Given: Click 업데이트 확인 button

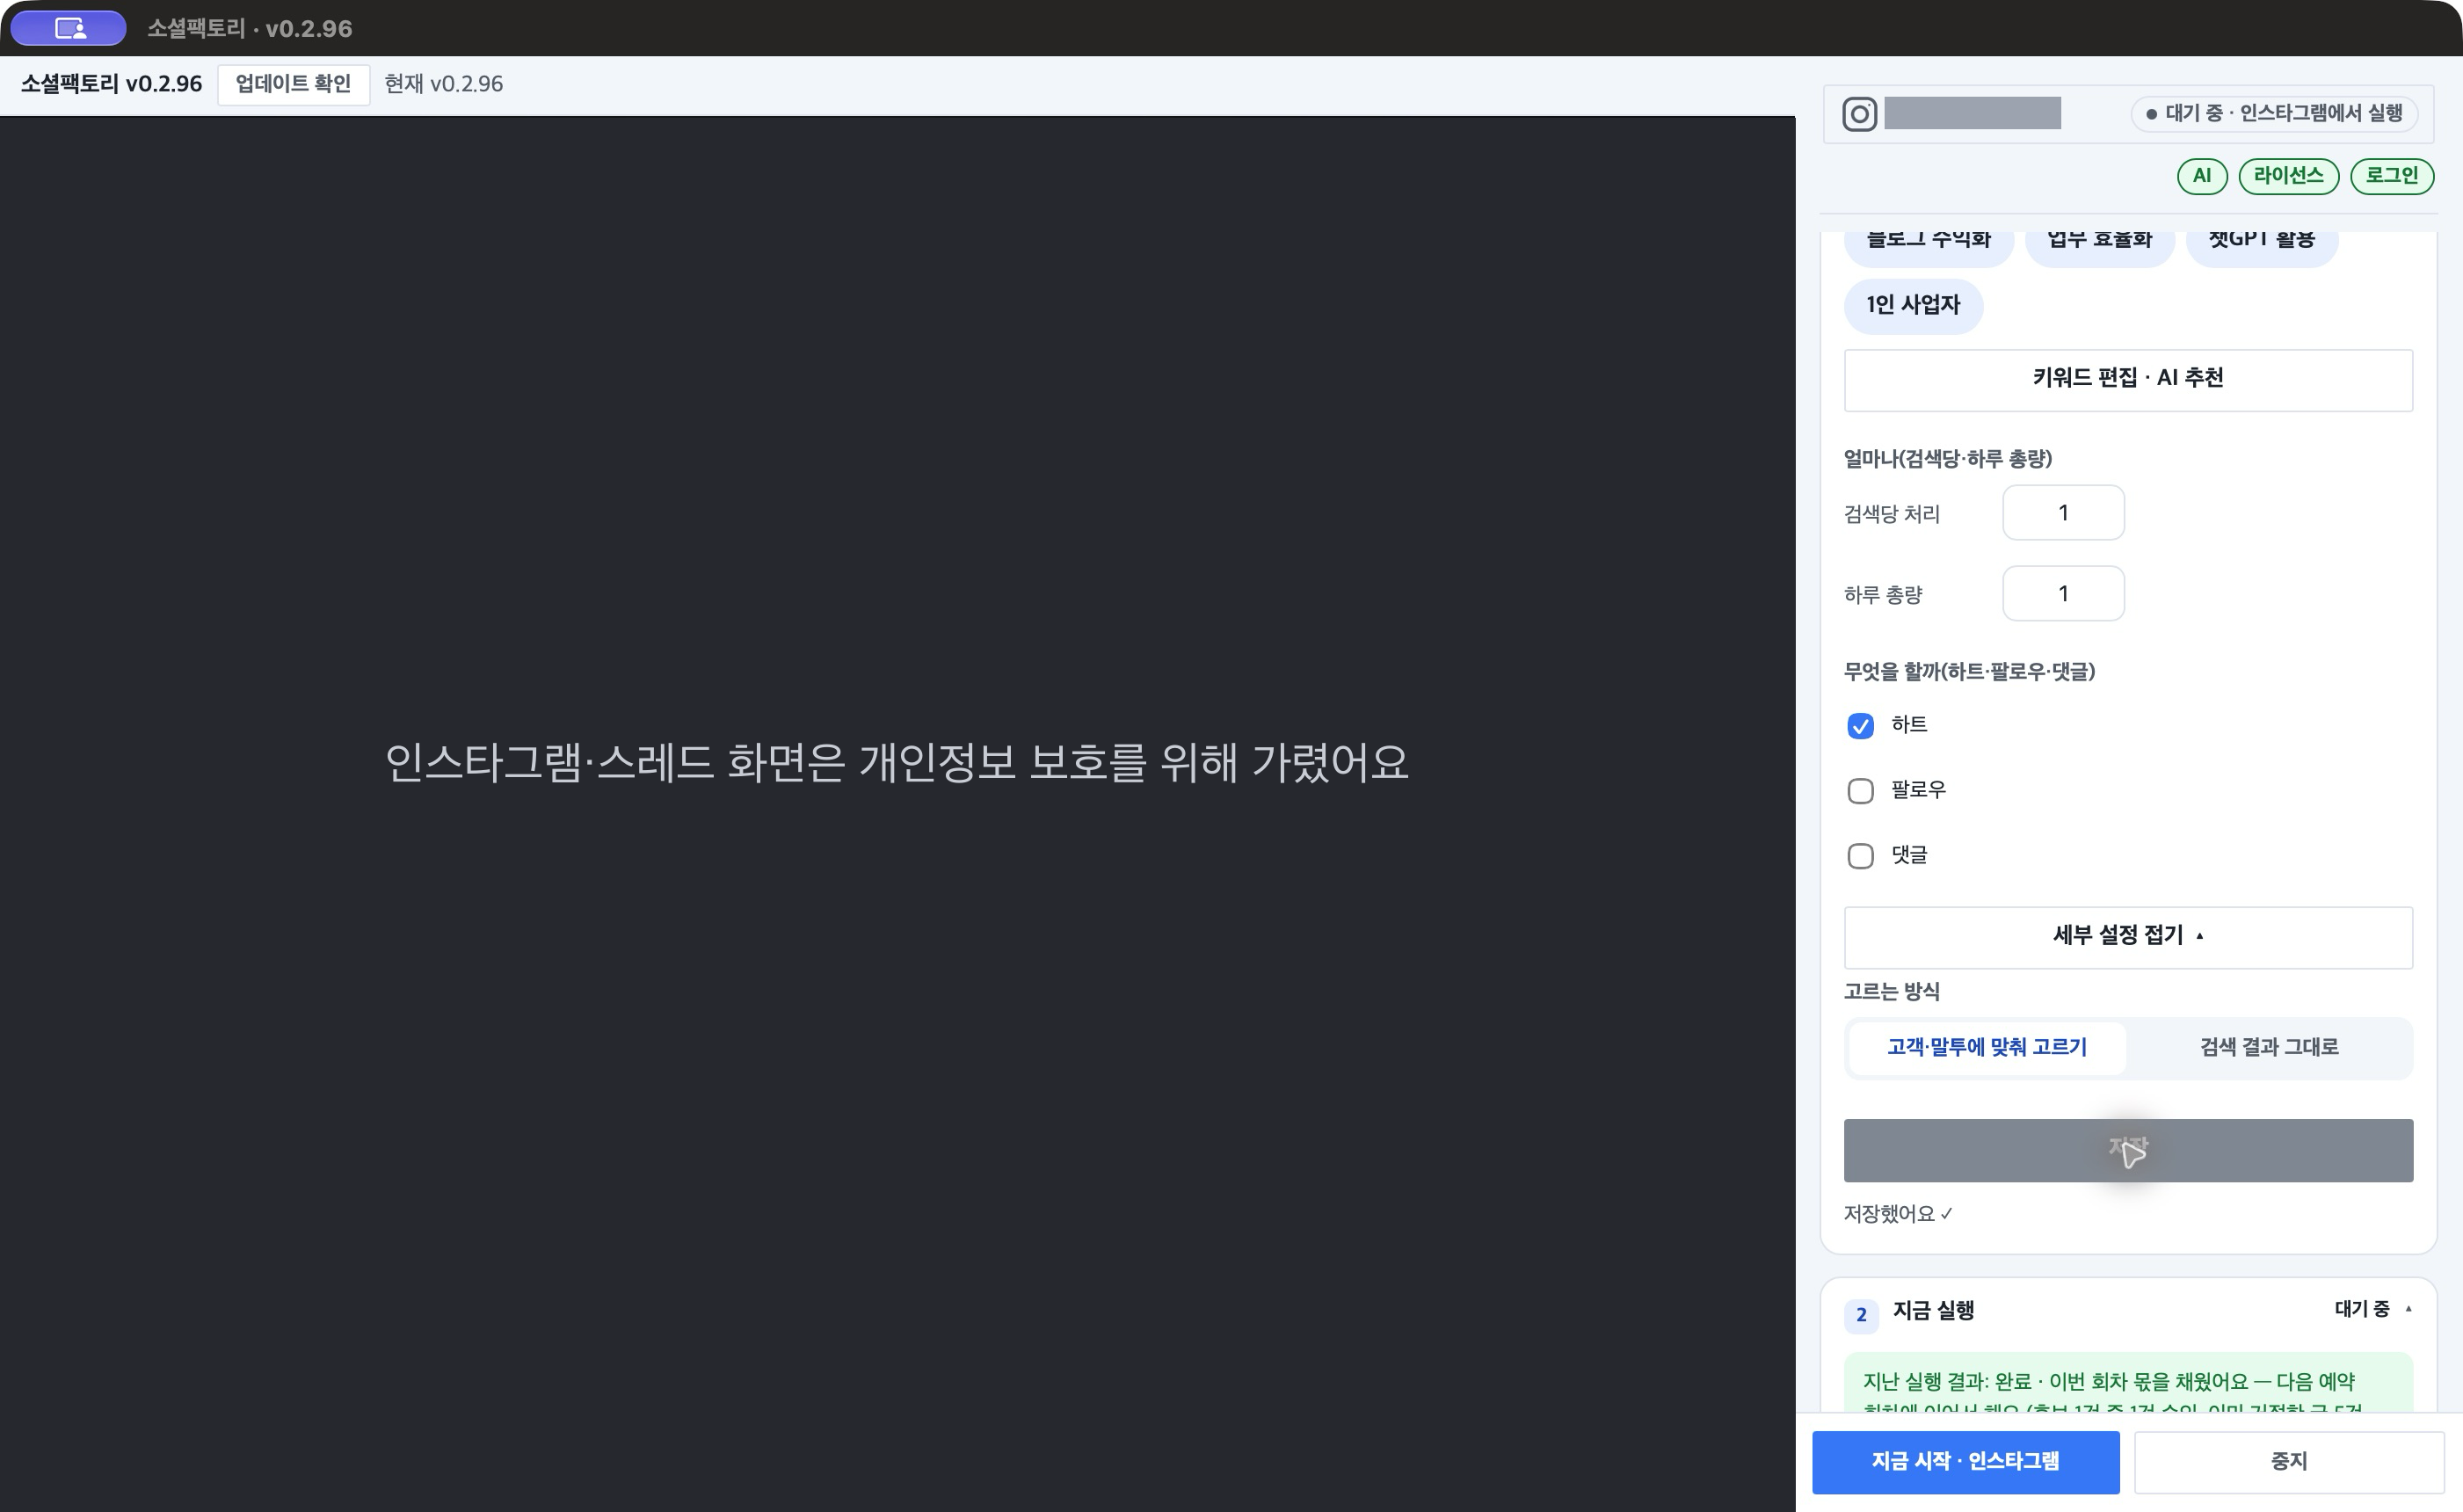Looking at the screenshot, I should pyautogui.click(x=293, y=84).
